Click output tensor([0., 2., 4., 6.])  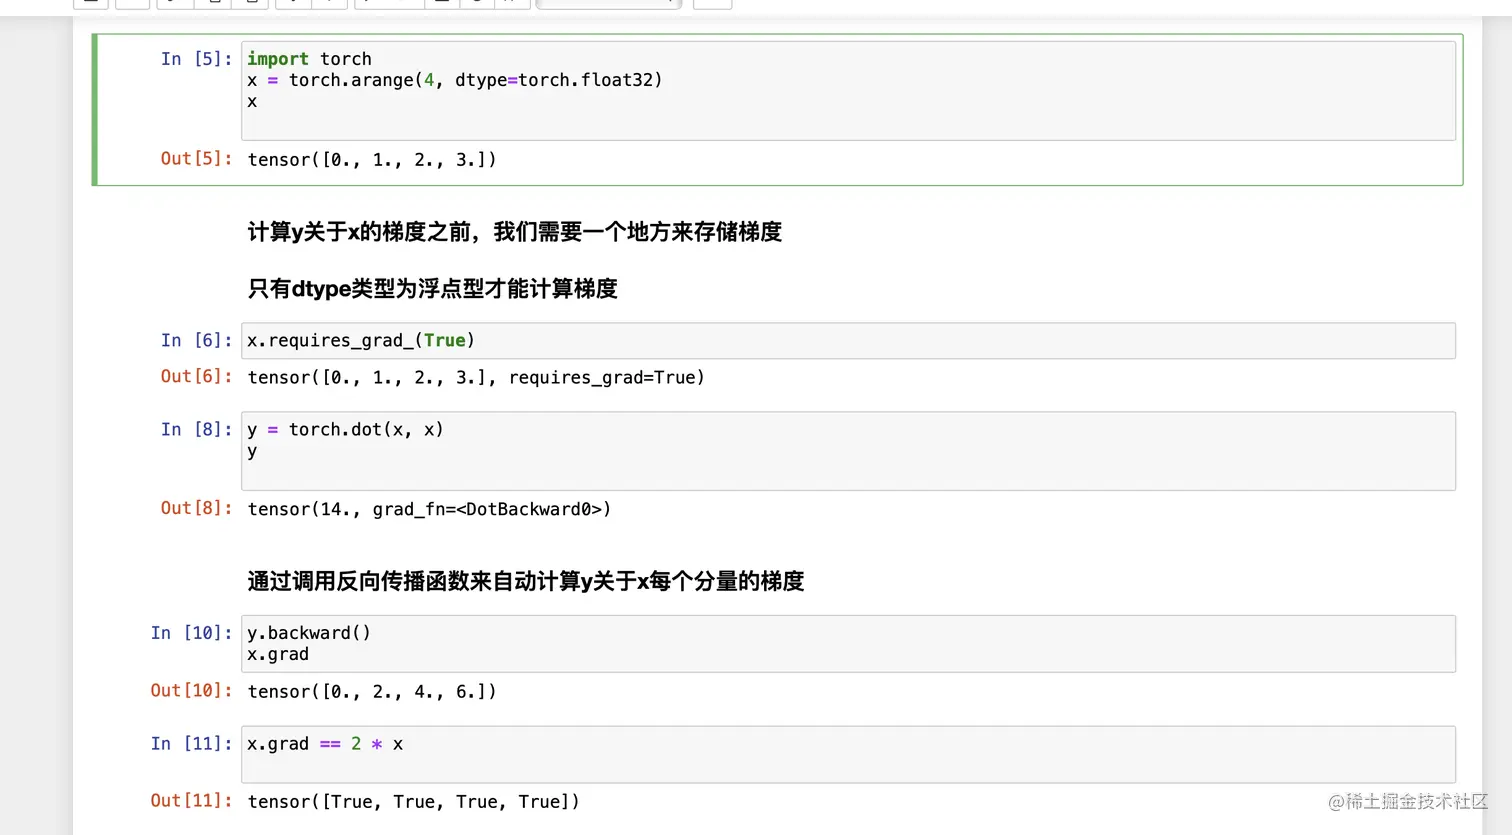(372, 692)
